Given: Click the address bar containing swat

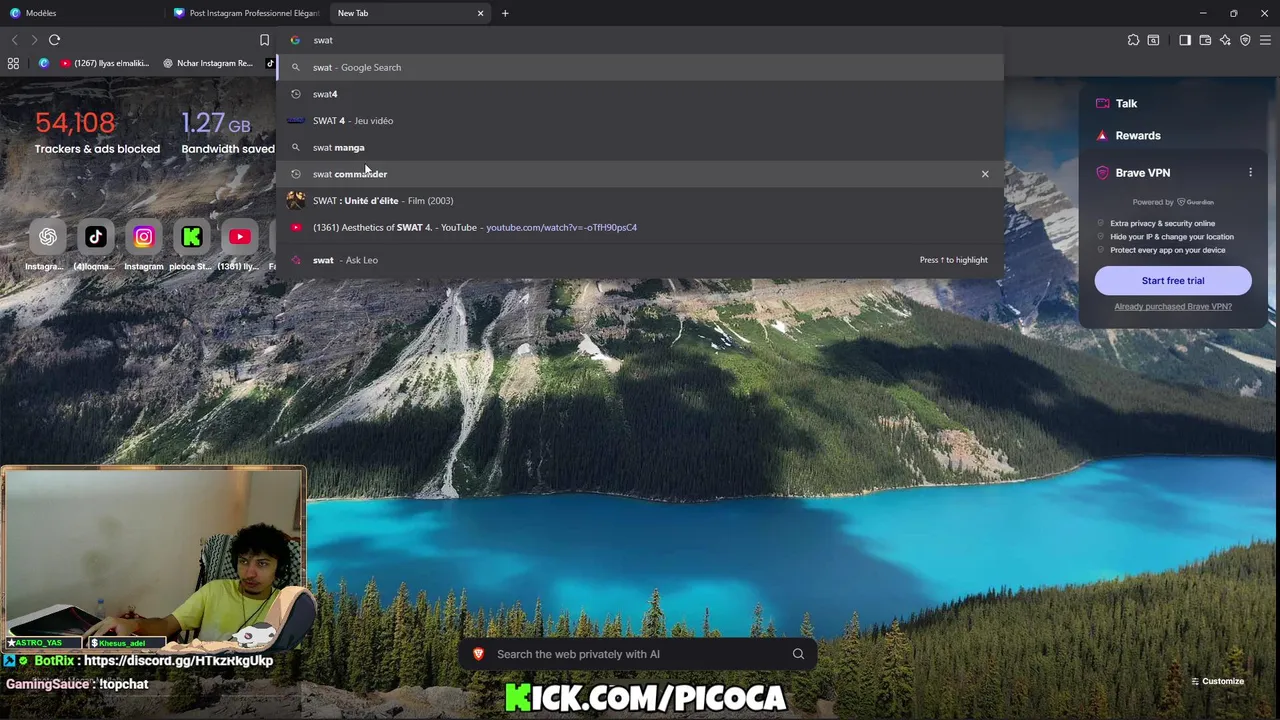Looking at the screenshot, I should pyautogui.click(x=640, y=40).
